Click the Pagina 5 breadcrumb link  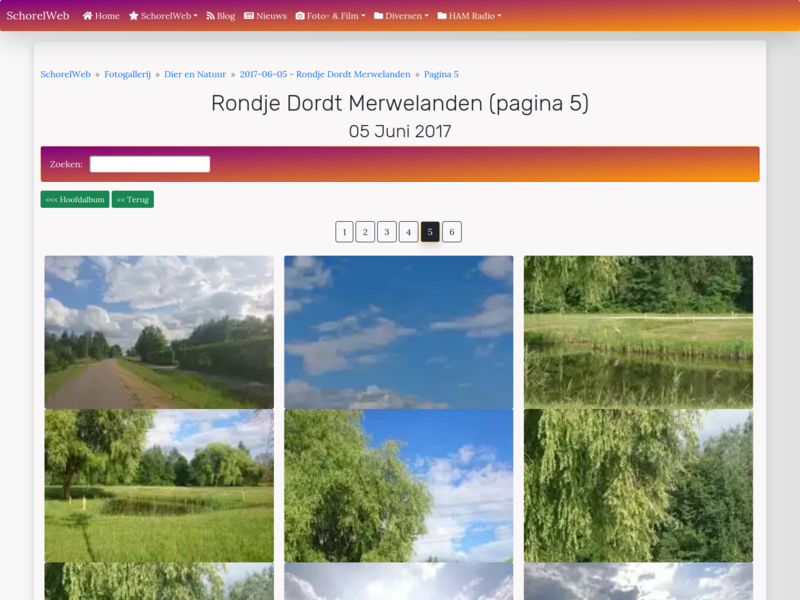tap(441, 74)
